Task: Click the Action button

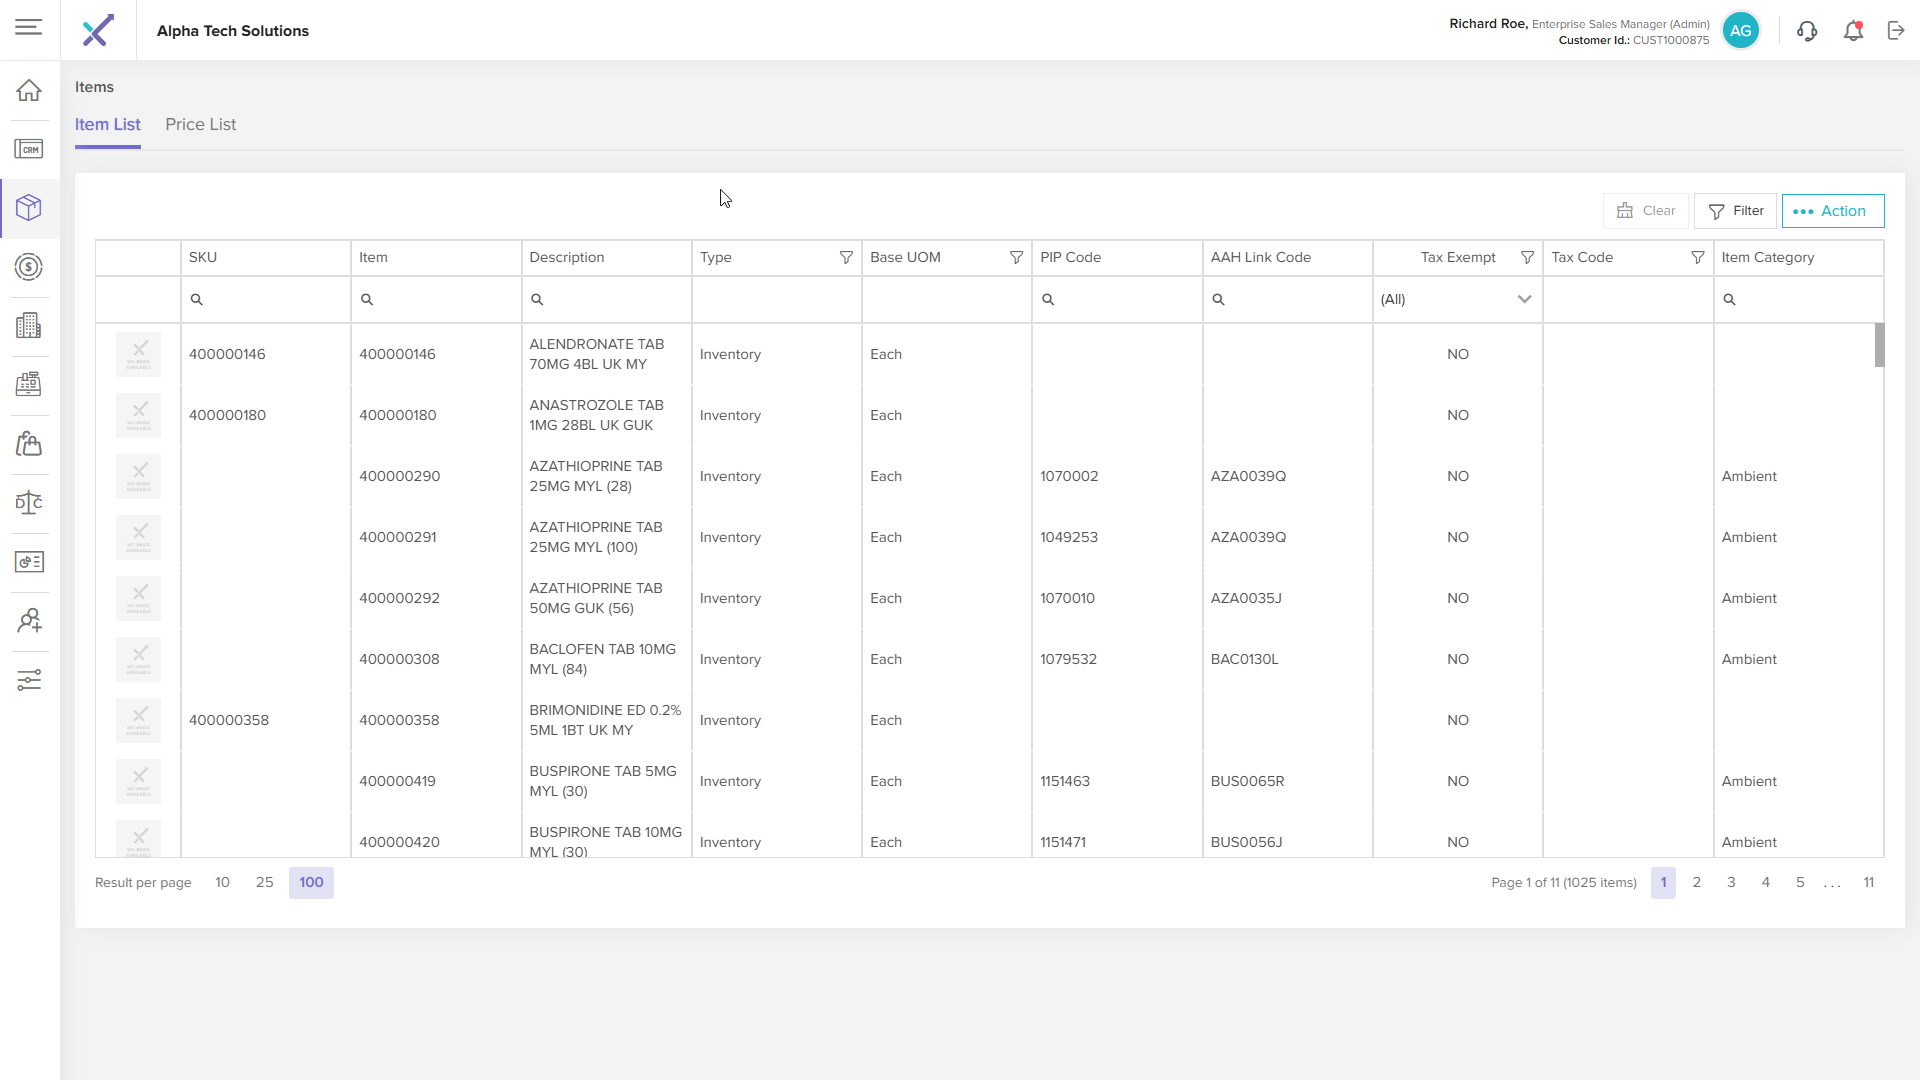Action: click(1832, 211)
